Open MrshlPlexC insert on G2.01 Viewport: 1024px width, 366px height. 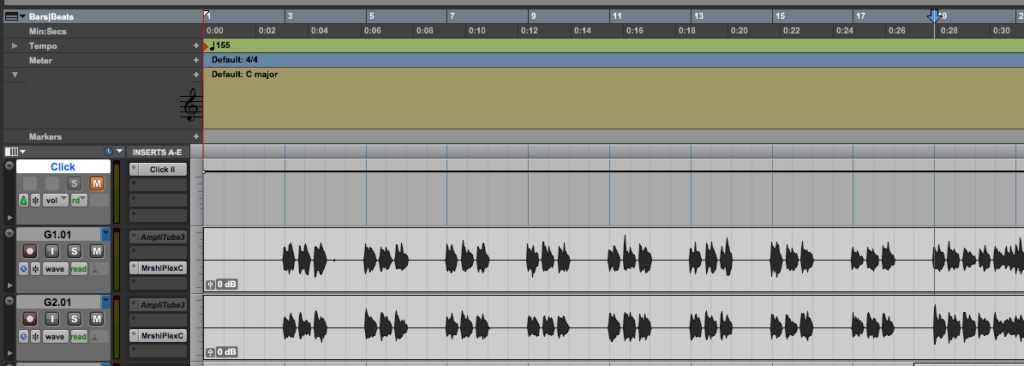pos(163,336)
